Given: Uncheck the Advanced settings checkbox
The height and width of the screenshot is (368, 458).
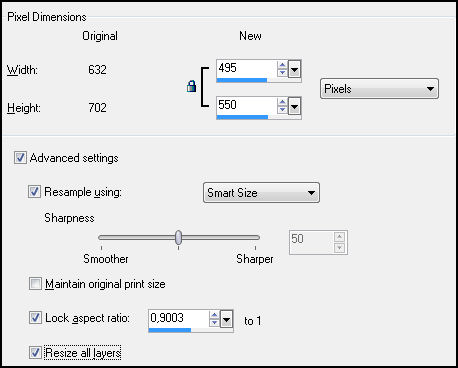Looking at the screenshot, I should pyautogui.click(x=20, y=158).
